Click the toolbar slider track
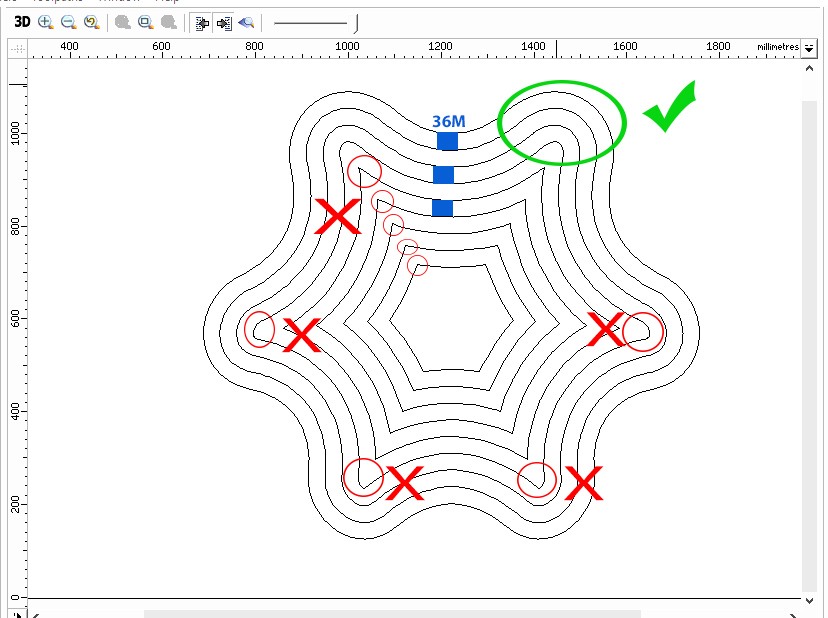The width and height of the screenshot is (828, 618). coord(310,23)
